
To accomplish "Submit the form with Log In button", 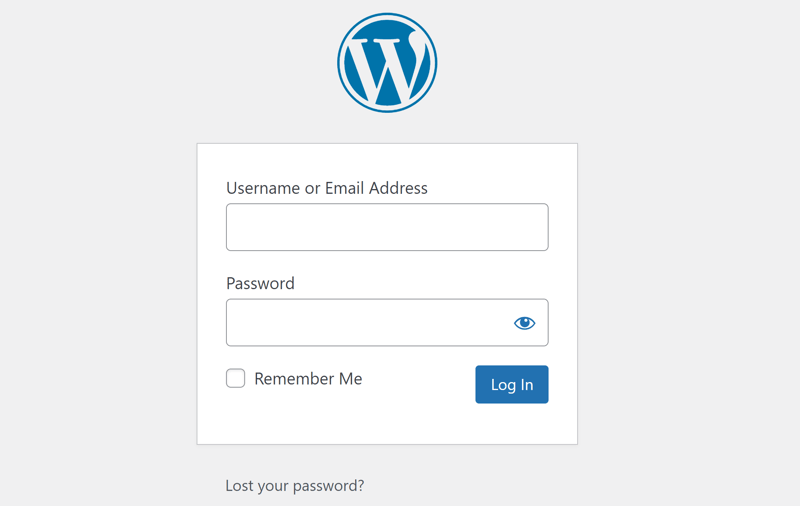I will (x=512, y=384).
